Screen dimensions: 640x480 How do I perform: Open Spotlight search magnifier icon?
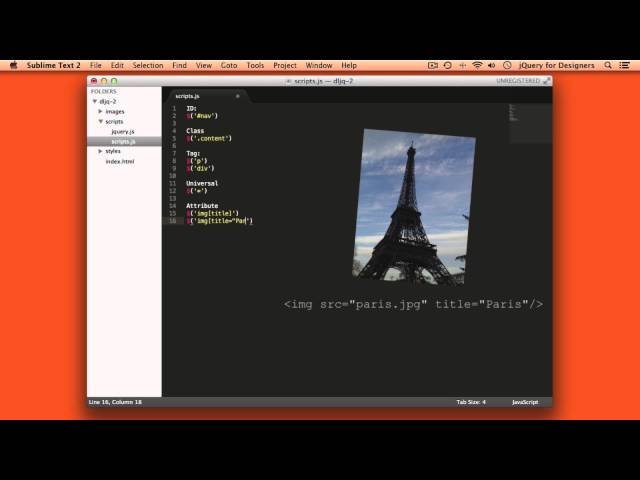coord(608,65)
